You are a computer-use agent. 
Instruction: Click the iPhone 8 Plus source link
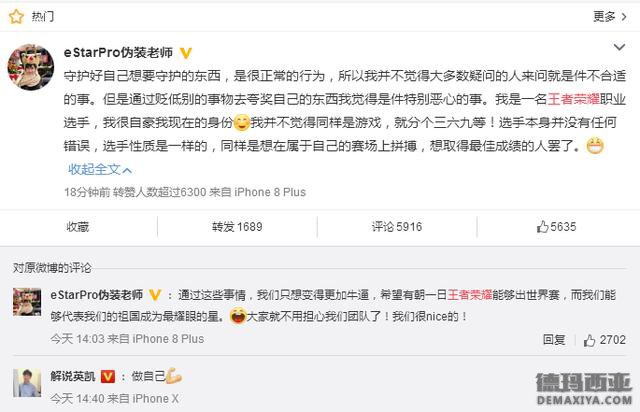[x=270, y=192]
